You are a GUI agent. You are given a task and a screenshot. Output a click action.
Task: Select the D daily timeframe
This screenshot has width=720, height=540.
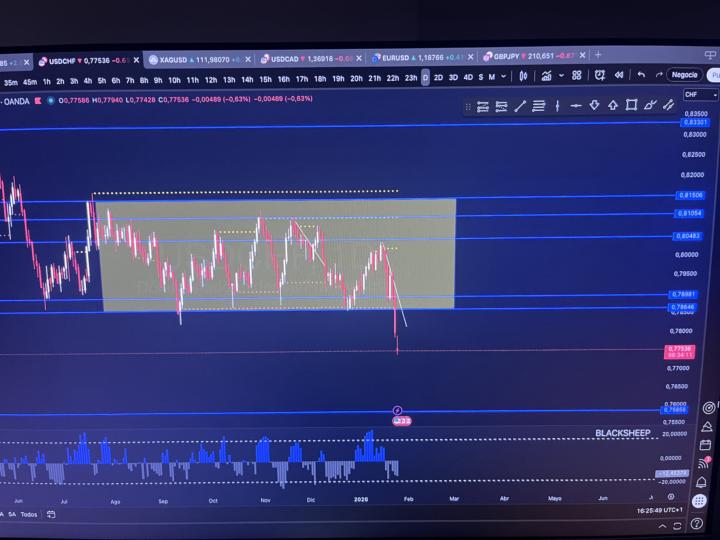[425, 78]
